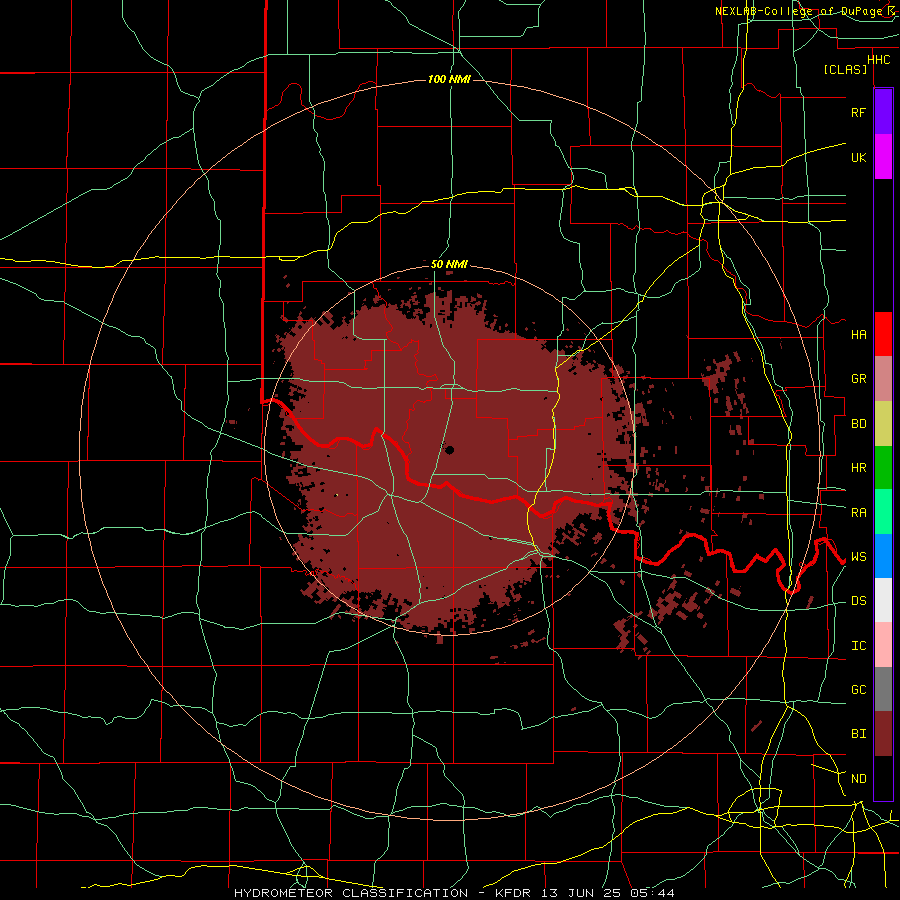Screen dimensions: 900x900
Task: Click the ND legend label
Action: pyautogui.click(x=858, y=778)
